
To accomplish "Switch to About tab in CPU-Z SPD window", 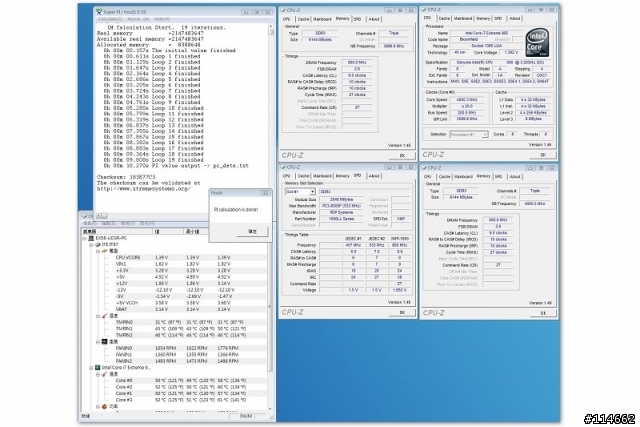I will click(373, 176).
